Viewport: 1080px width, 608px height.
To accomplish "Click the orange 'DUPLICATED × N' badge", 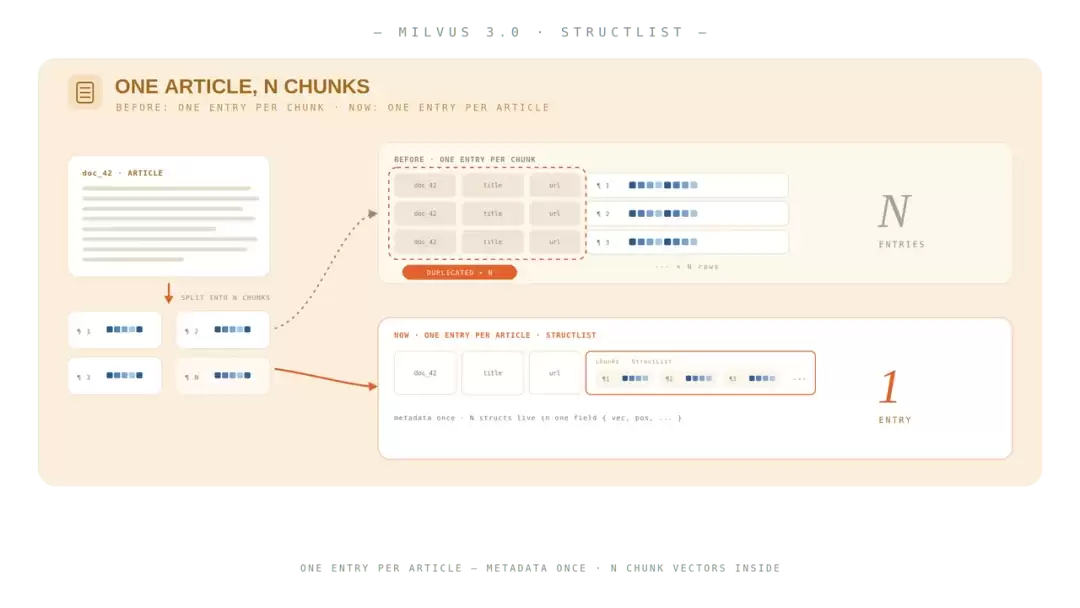I will (x=459, y=273).
